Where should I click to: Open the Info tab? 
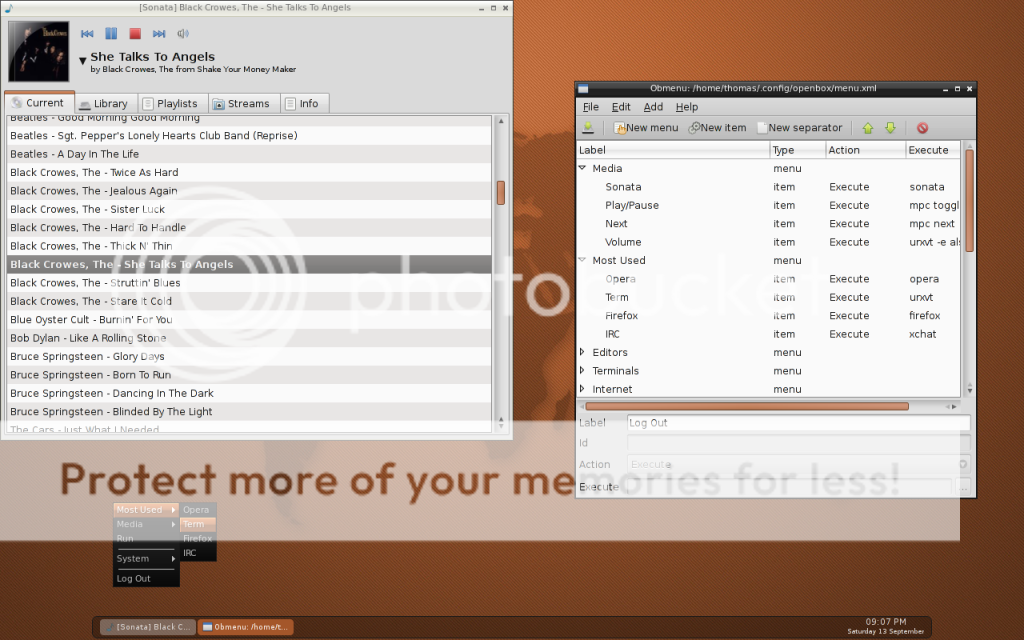tap(304, 103)
